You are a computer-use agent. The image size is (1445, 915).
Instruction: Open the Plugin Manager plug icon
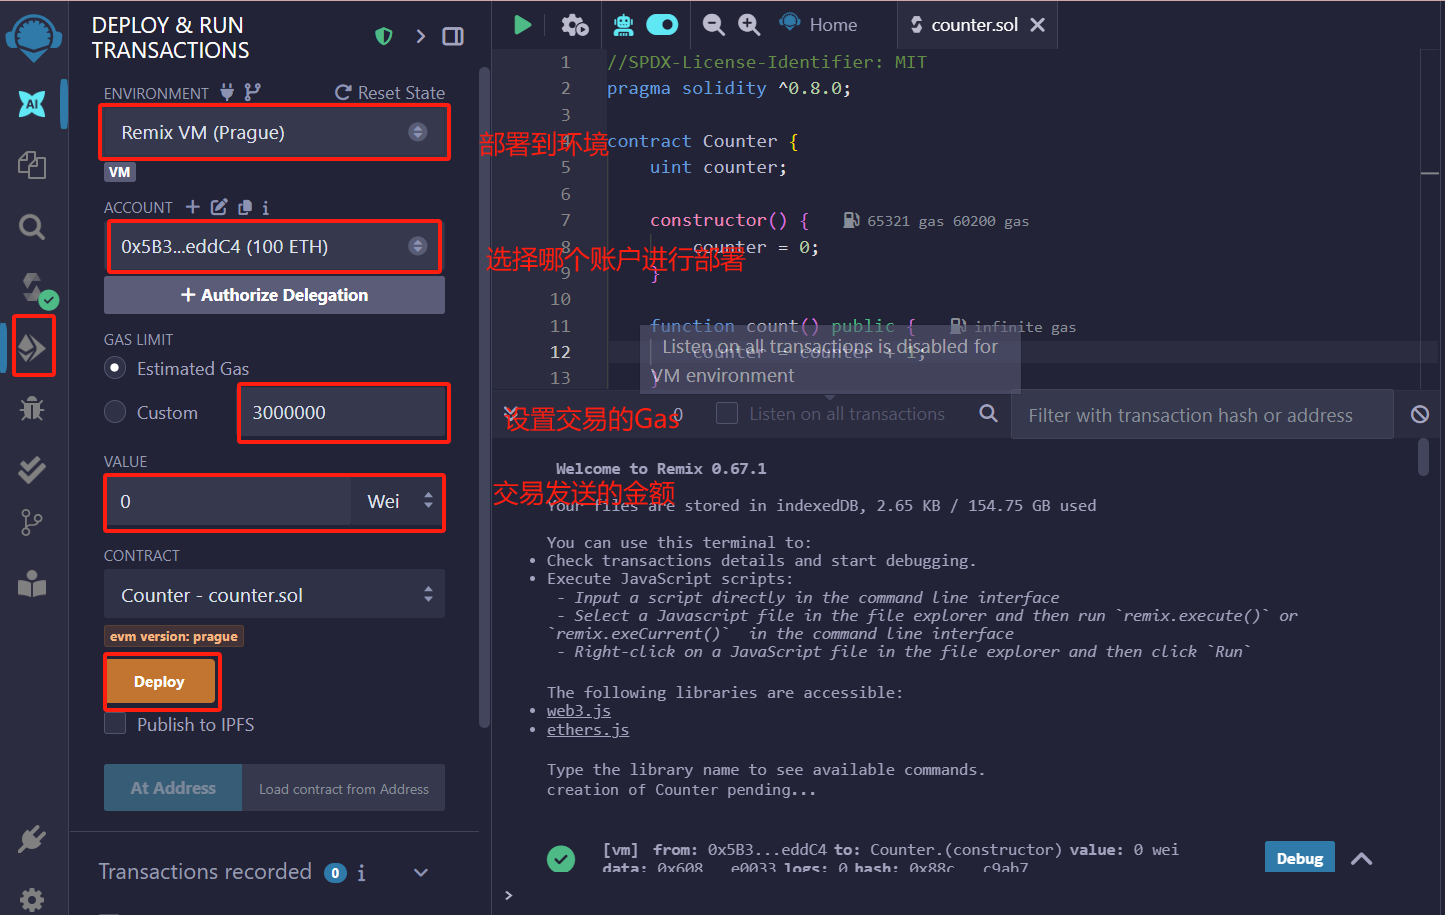(x=32, y=838)
